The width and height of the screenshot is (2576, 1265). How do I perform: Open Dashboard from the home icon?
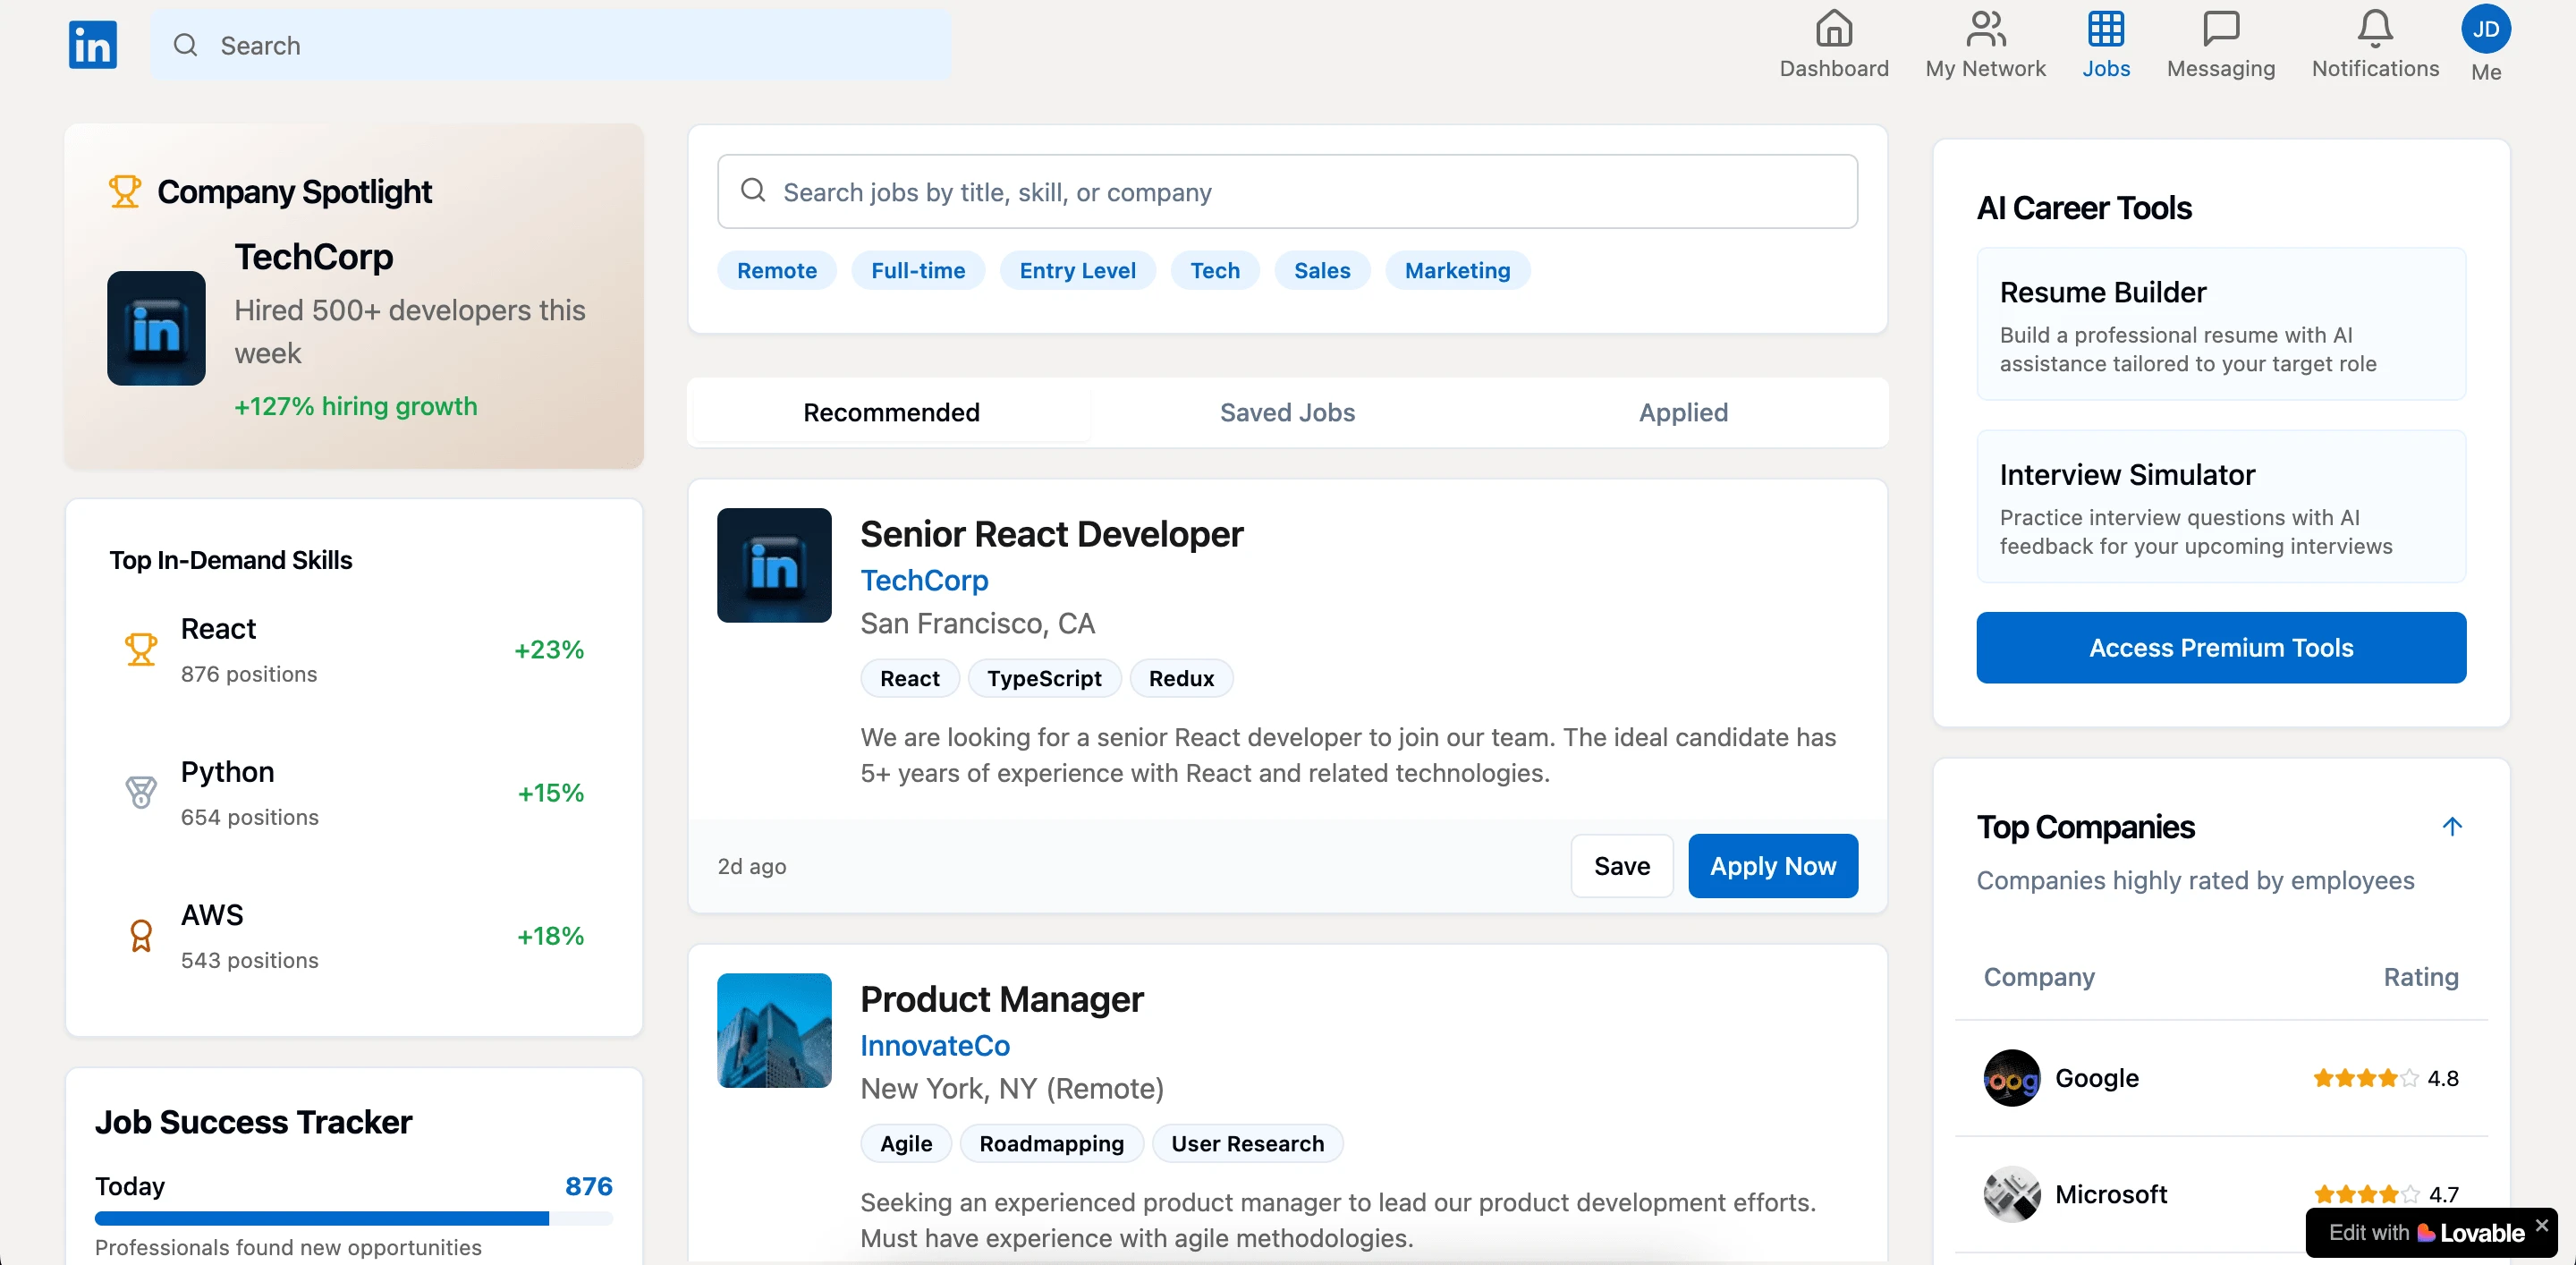(x=1833, y=28)
